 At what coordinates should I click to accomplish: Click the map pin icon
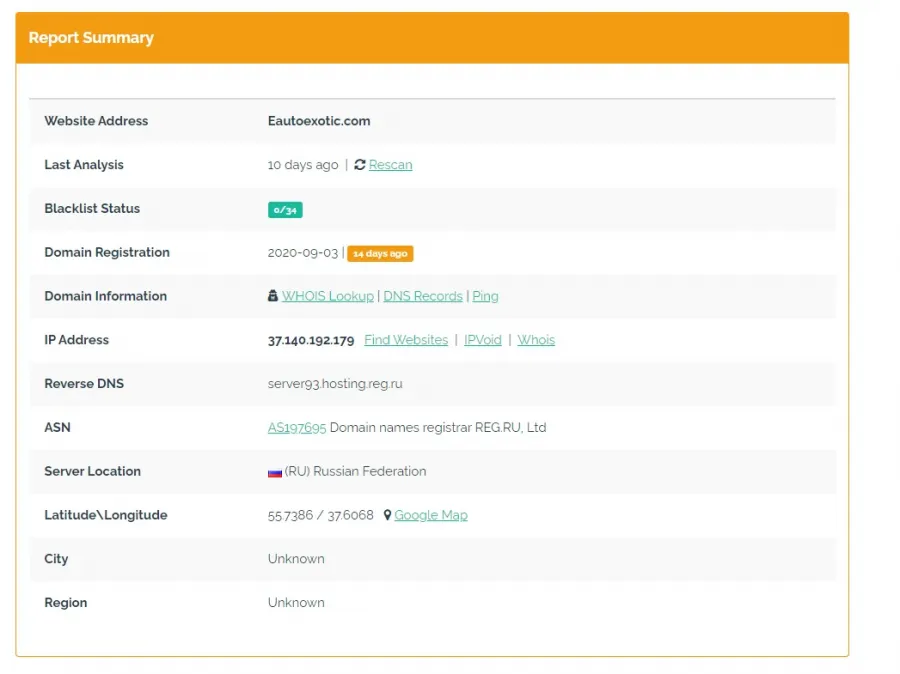(387, 515)
